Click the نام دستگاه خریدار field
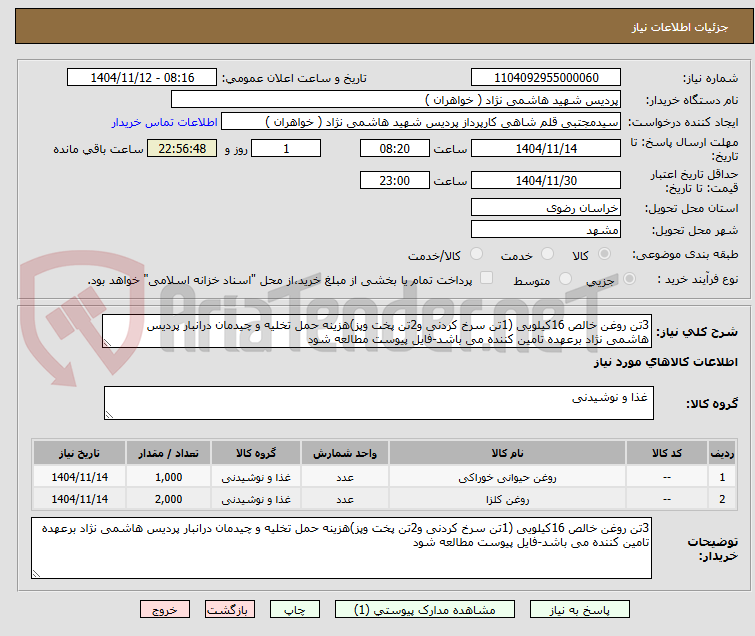The image size is (755, 636). pyautogui.click(x=396, y=100)
